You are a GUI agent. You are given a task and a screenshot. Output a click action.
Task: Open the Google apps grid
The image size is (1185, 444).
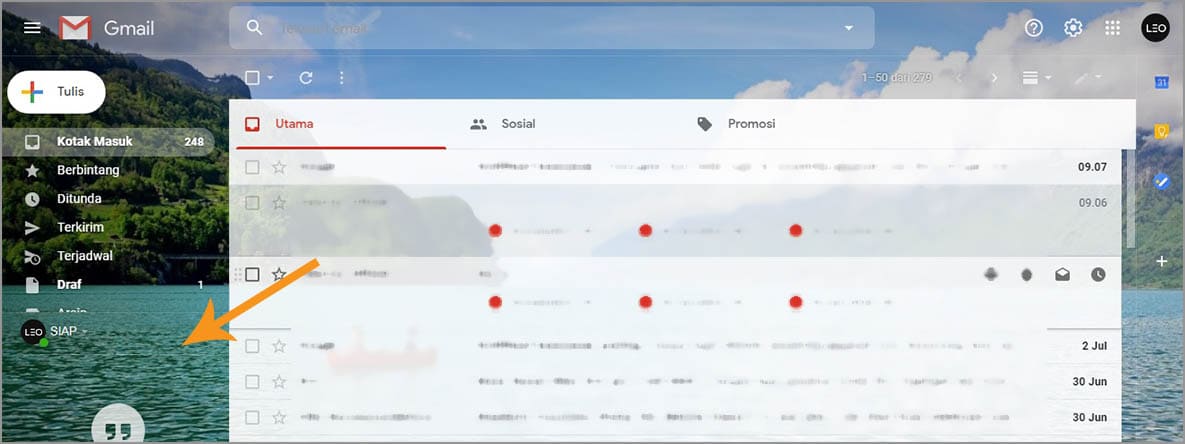[1112, 28]
